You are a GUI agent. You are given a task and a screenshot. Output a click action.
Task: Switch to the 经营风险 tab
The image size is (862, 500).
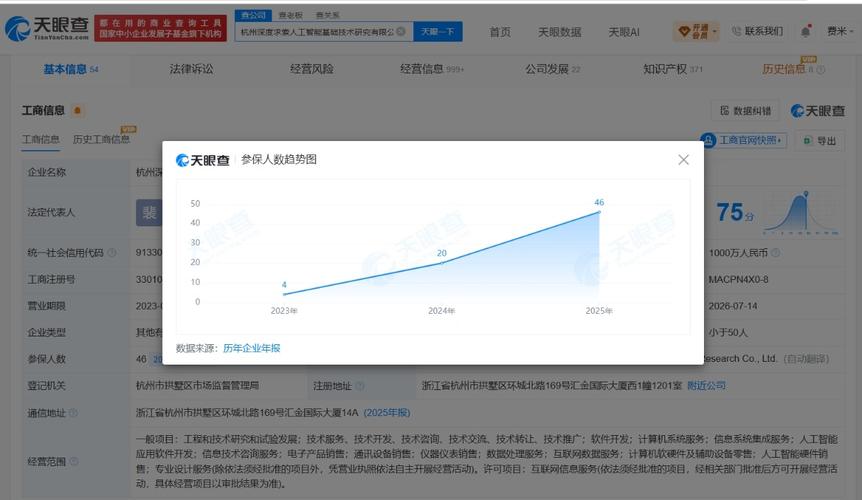click(312, 69)
